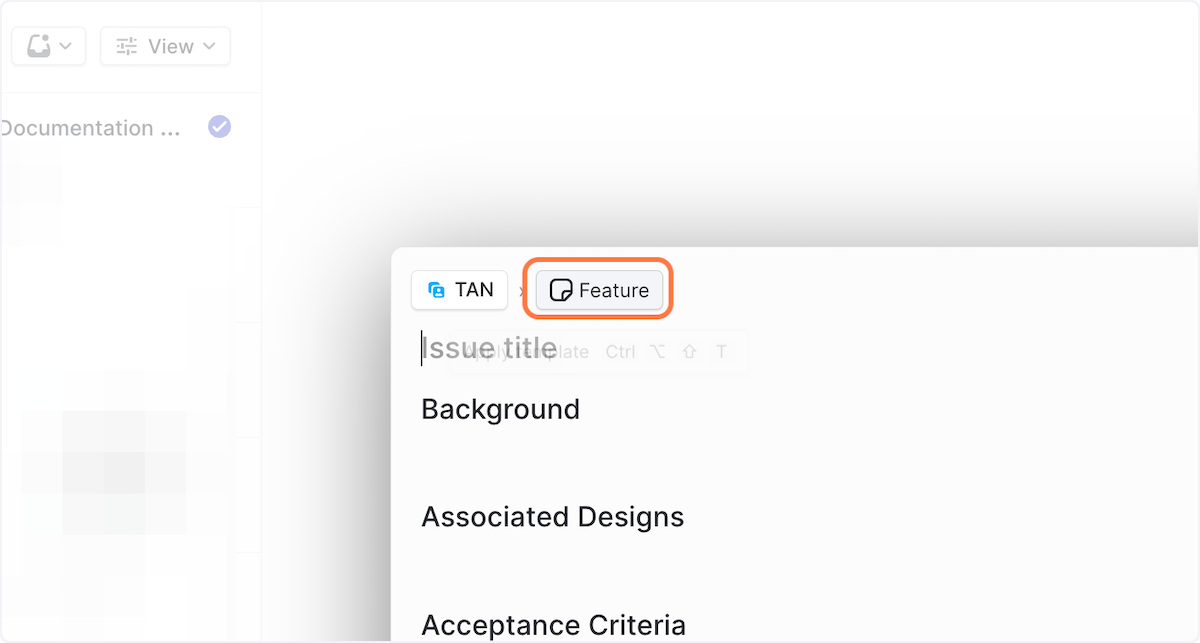Click the Option key symbol in the tooltip
The width and height of the screenshot is (1200, 643).
pyautogui.click(x=657, y=352)
